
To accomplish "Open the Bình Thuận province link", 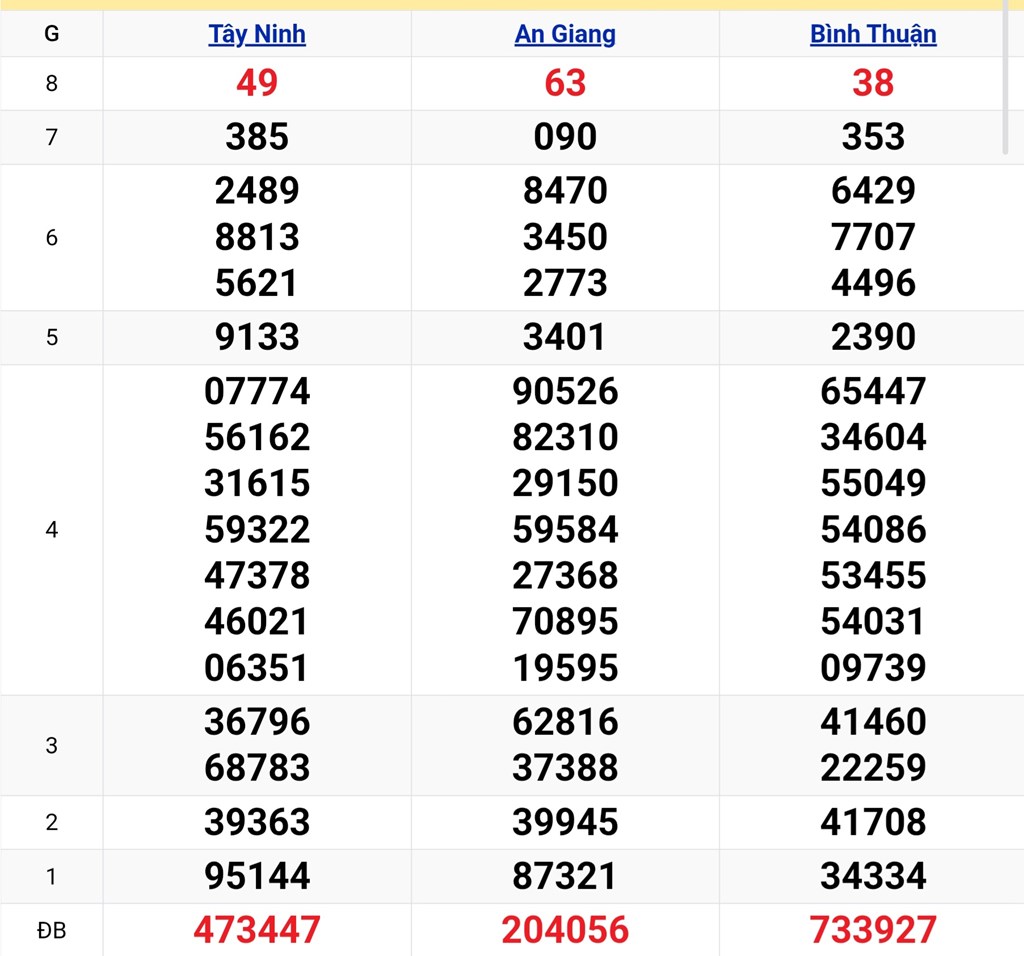I will point(873,34).
